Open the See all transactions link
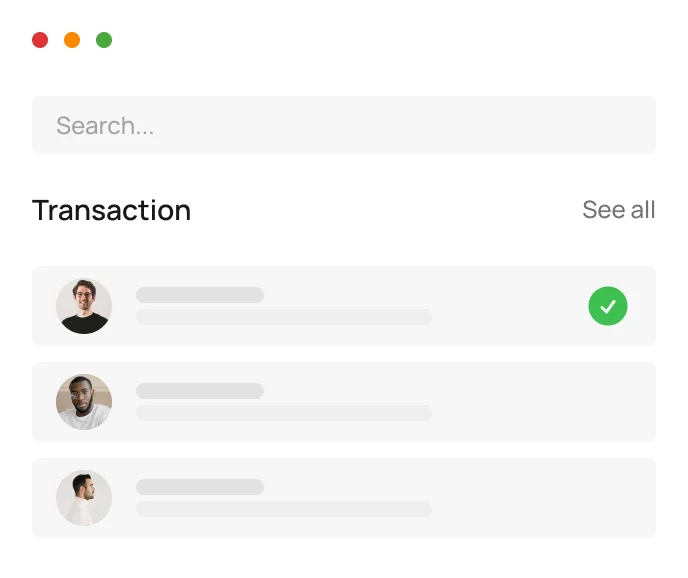The width and height of the screenshot is (688, 578). tap(618, 210)
